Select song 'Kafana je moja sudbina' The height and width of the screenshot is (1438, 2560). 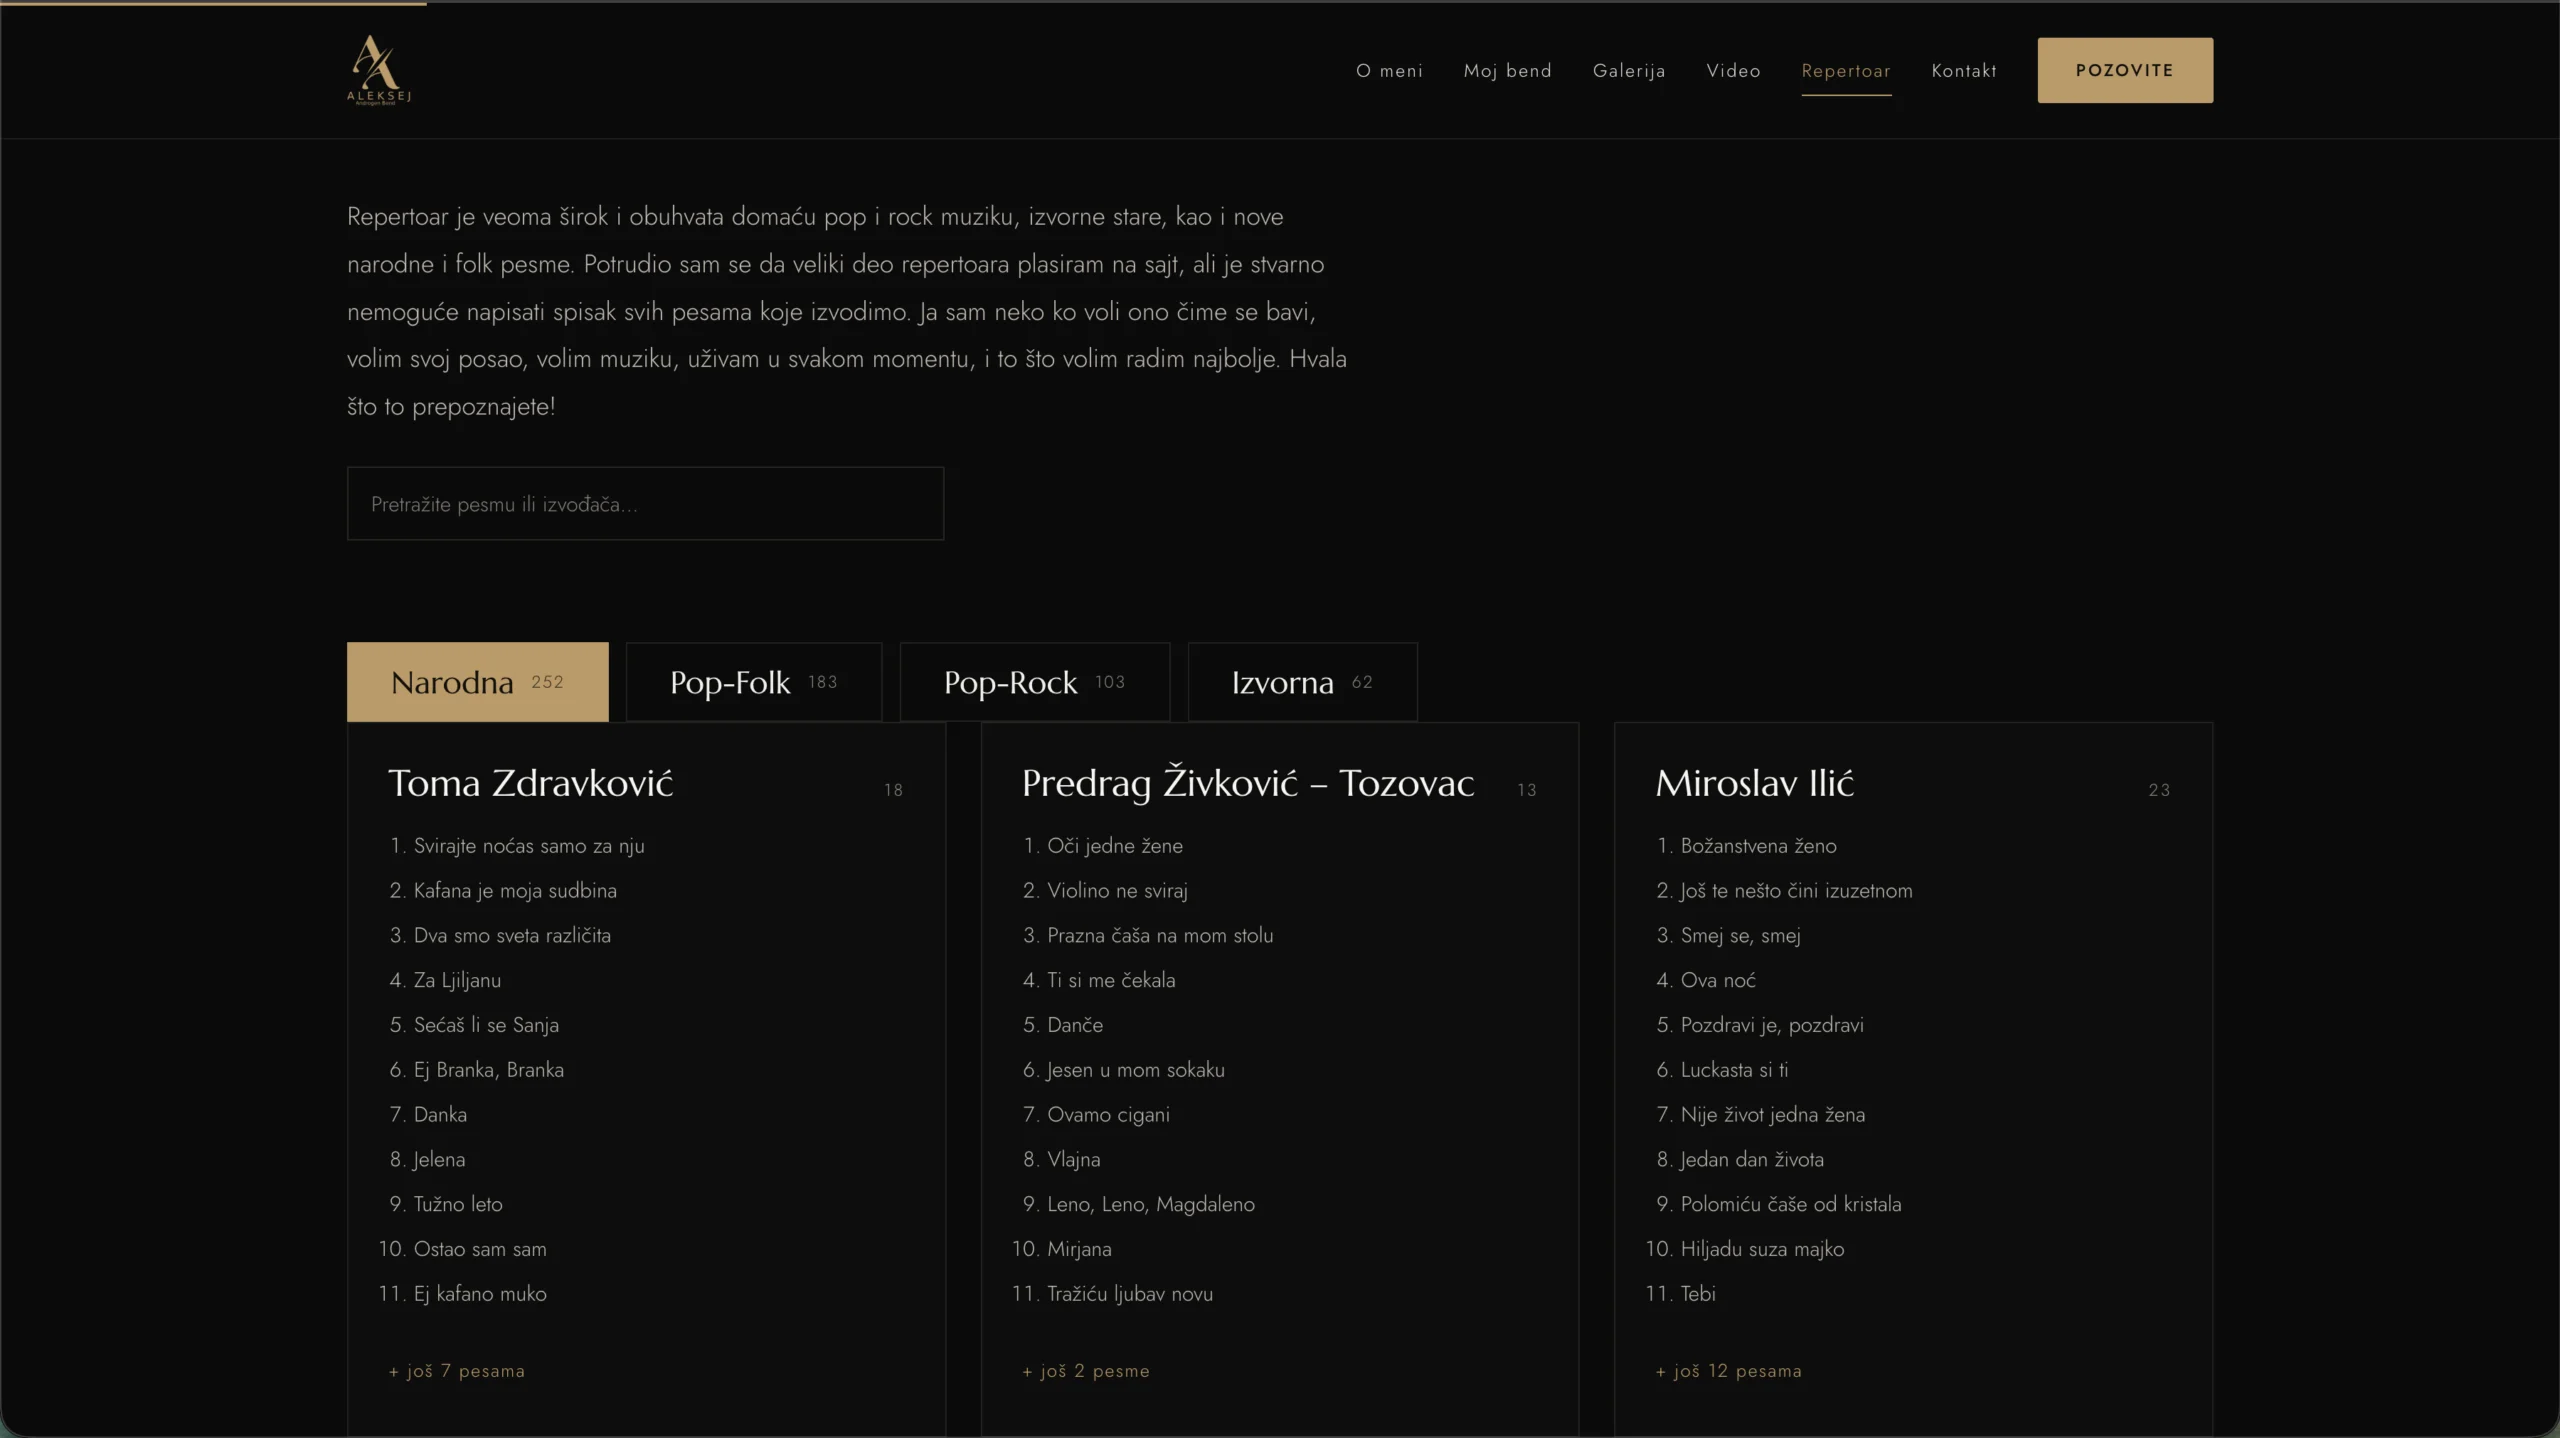pyautogui.click(x=515, y=891)
